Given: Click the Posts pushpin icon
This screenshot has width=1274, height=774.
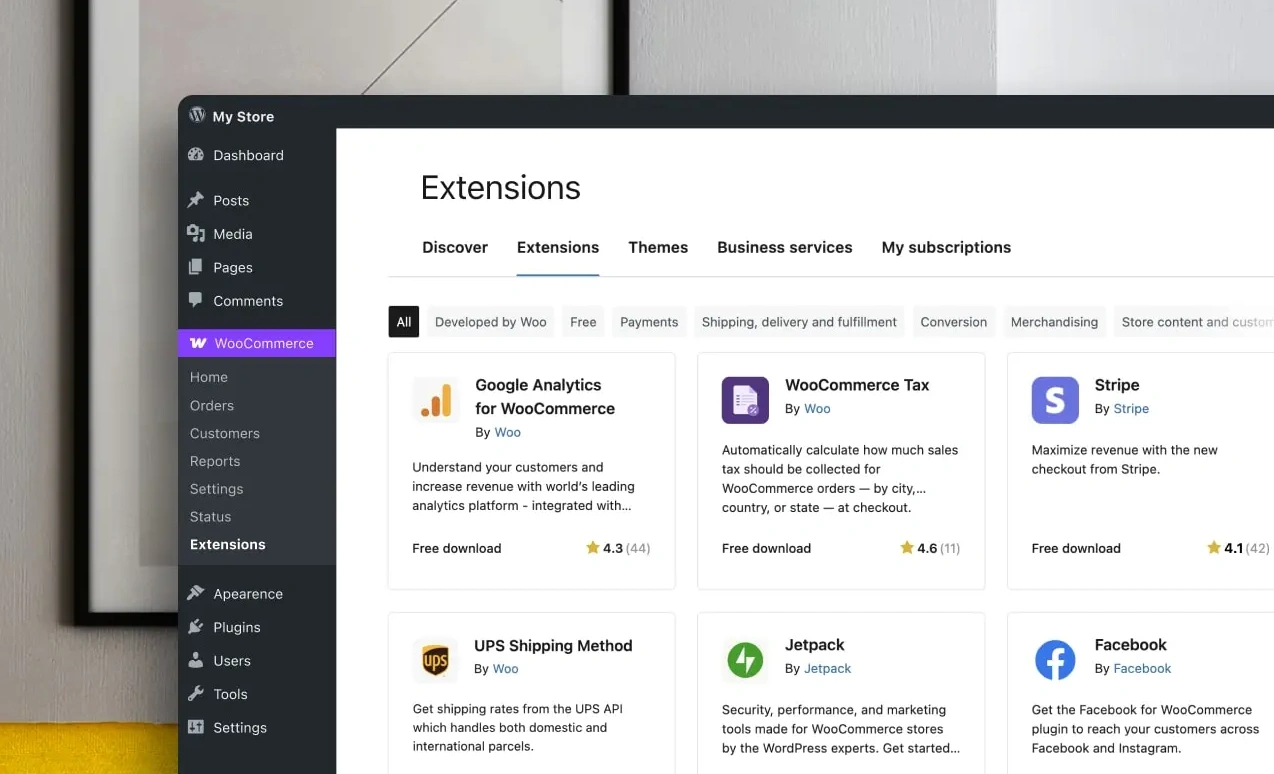Looking at the screenshot, I should (x=196, y=200).
